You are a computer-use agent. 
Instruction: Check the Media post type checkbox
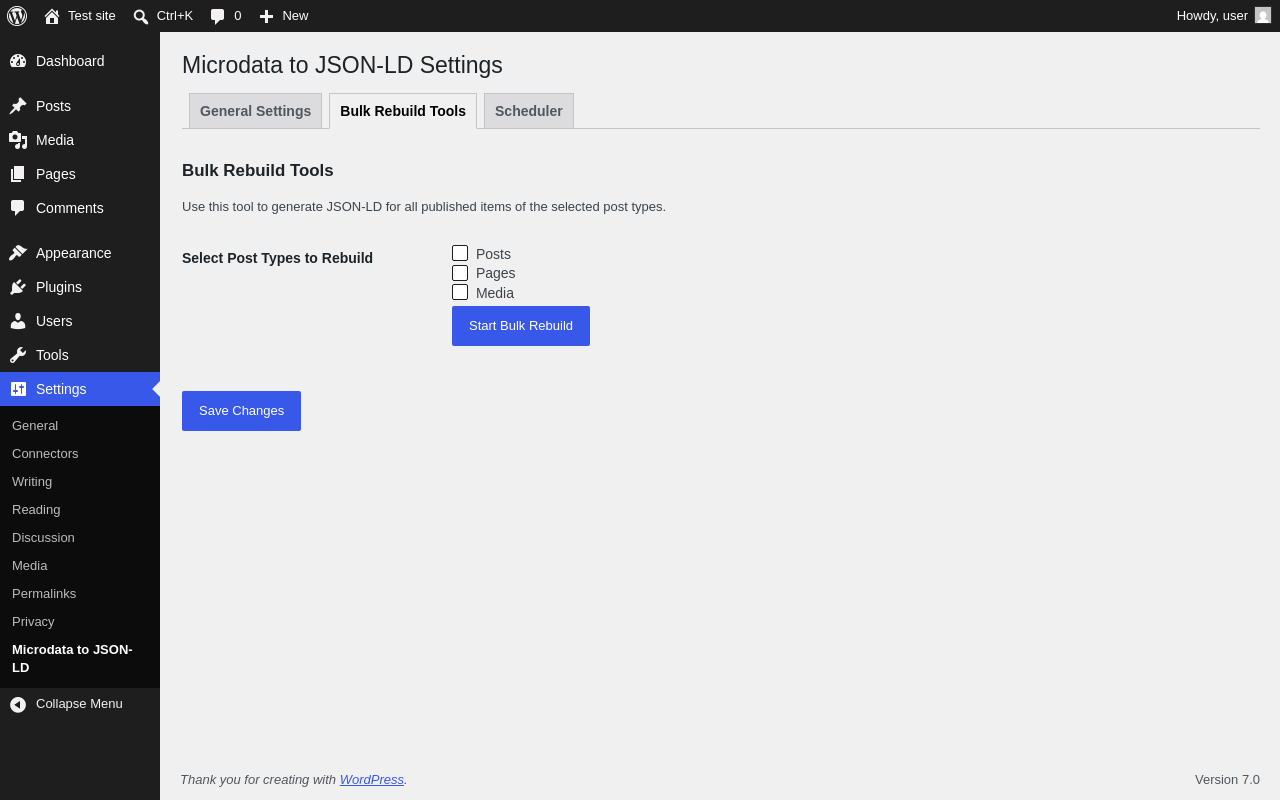(x=460, y=292)
